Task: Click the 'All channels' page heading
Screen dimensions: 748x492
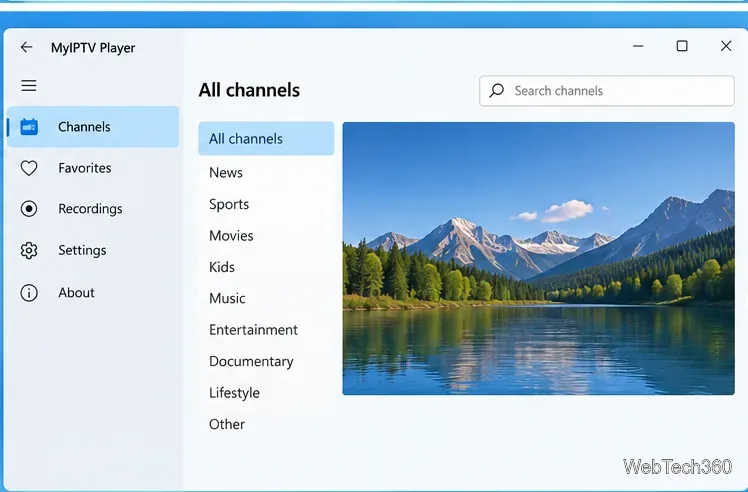Action: pyautogui.click(x=249, y=90)
